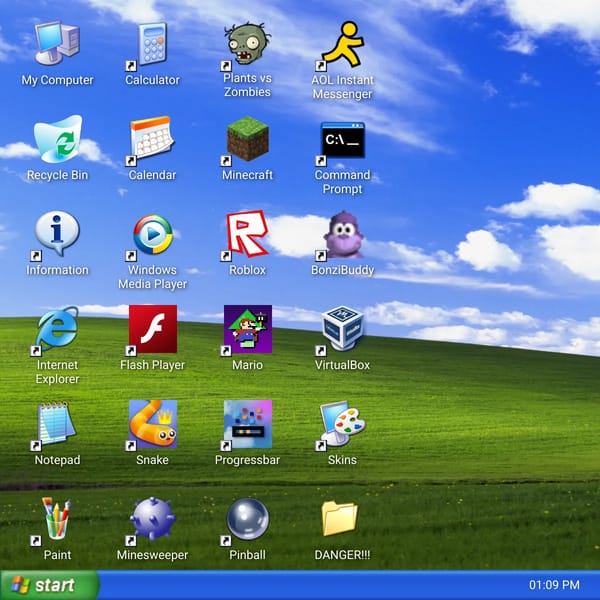Select the red Flash Player icon
Viewport: 600px width, 600px height.
point(153,329)
